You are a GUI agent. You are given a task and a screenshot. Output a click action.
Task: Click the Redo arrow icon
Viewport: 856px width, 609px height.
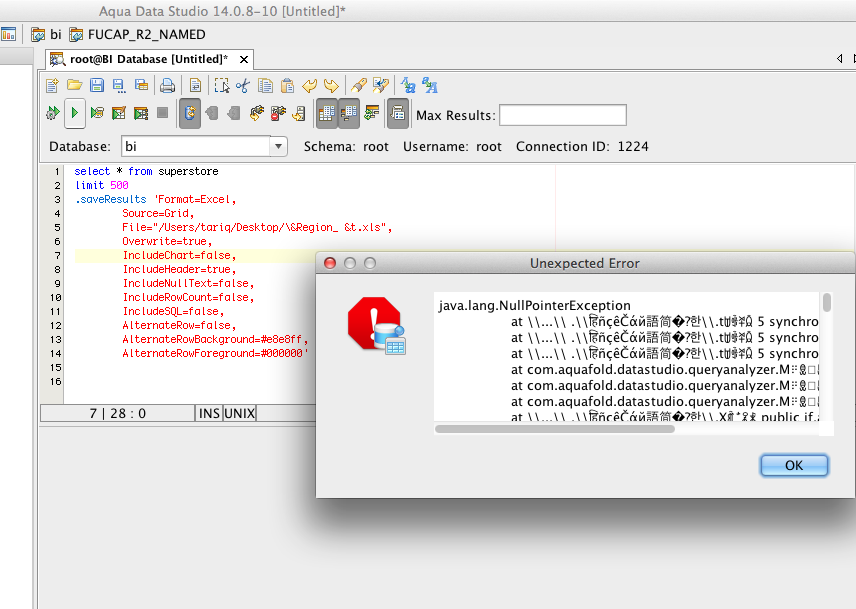[x=331, y=85]
